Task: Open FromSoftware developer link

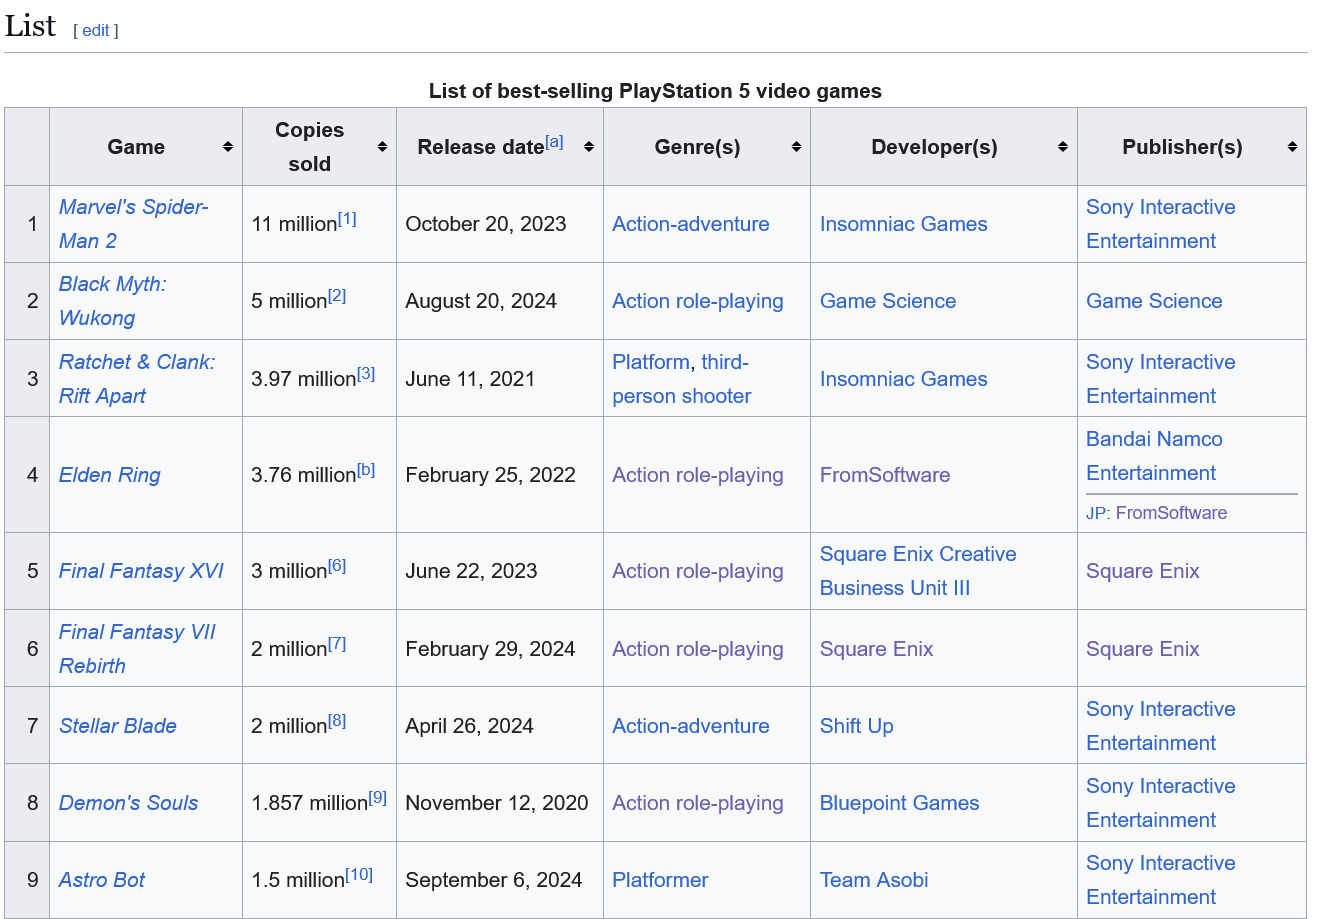Action: (x=885, y=475)
